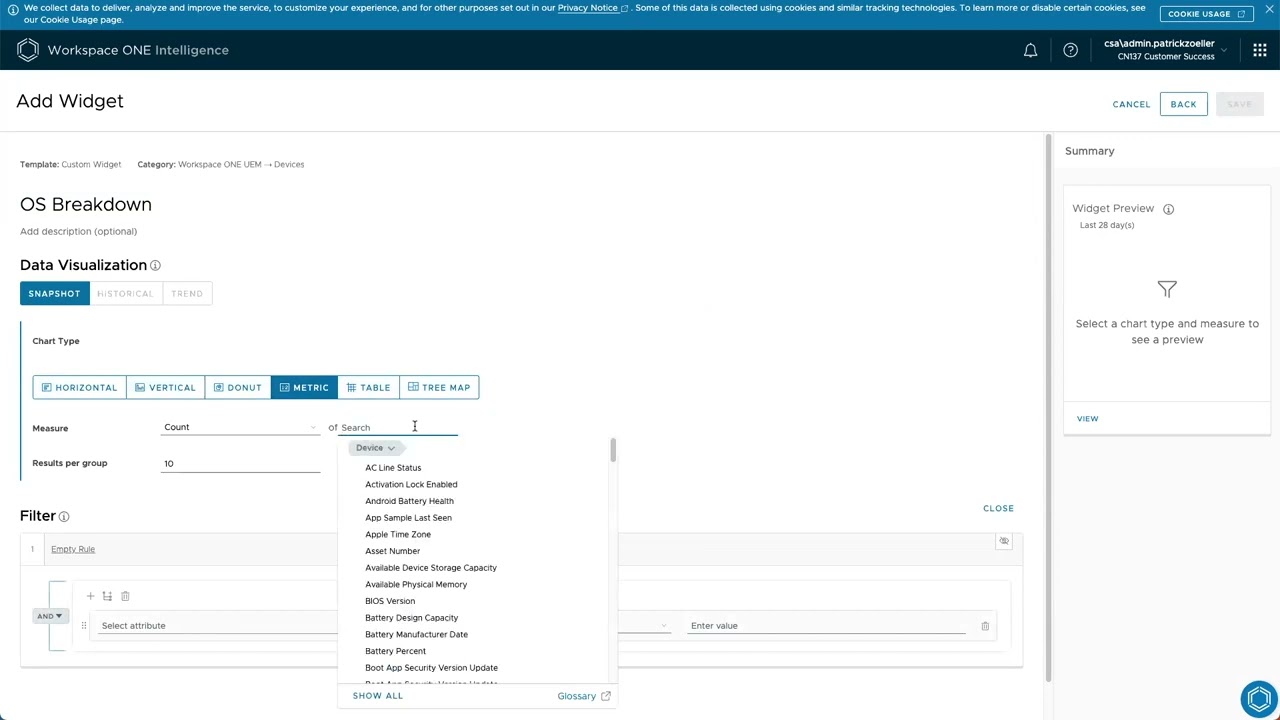Click View in widget preview
1280x720 pixels.
tap(1087, 419)
